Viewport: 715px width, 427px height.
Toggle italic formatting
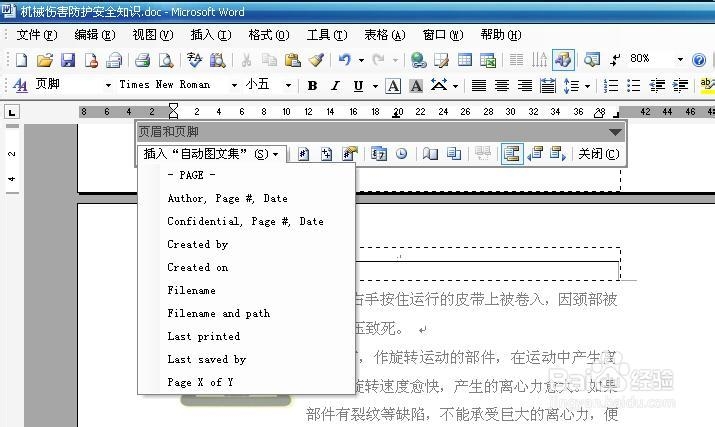[x=335, y=85]
